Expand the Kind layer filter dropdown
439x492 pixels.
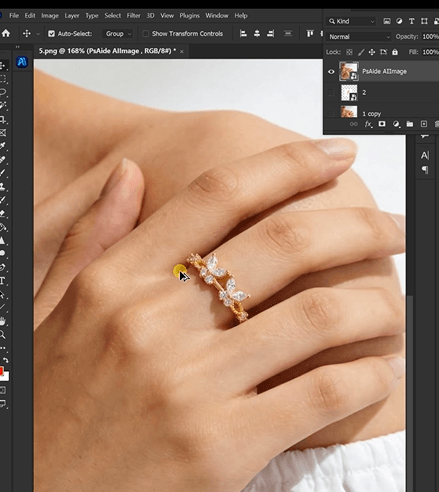(351, 21)
